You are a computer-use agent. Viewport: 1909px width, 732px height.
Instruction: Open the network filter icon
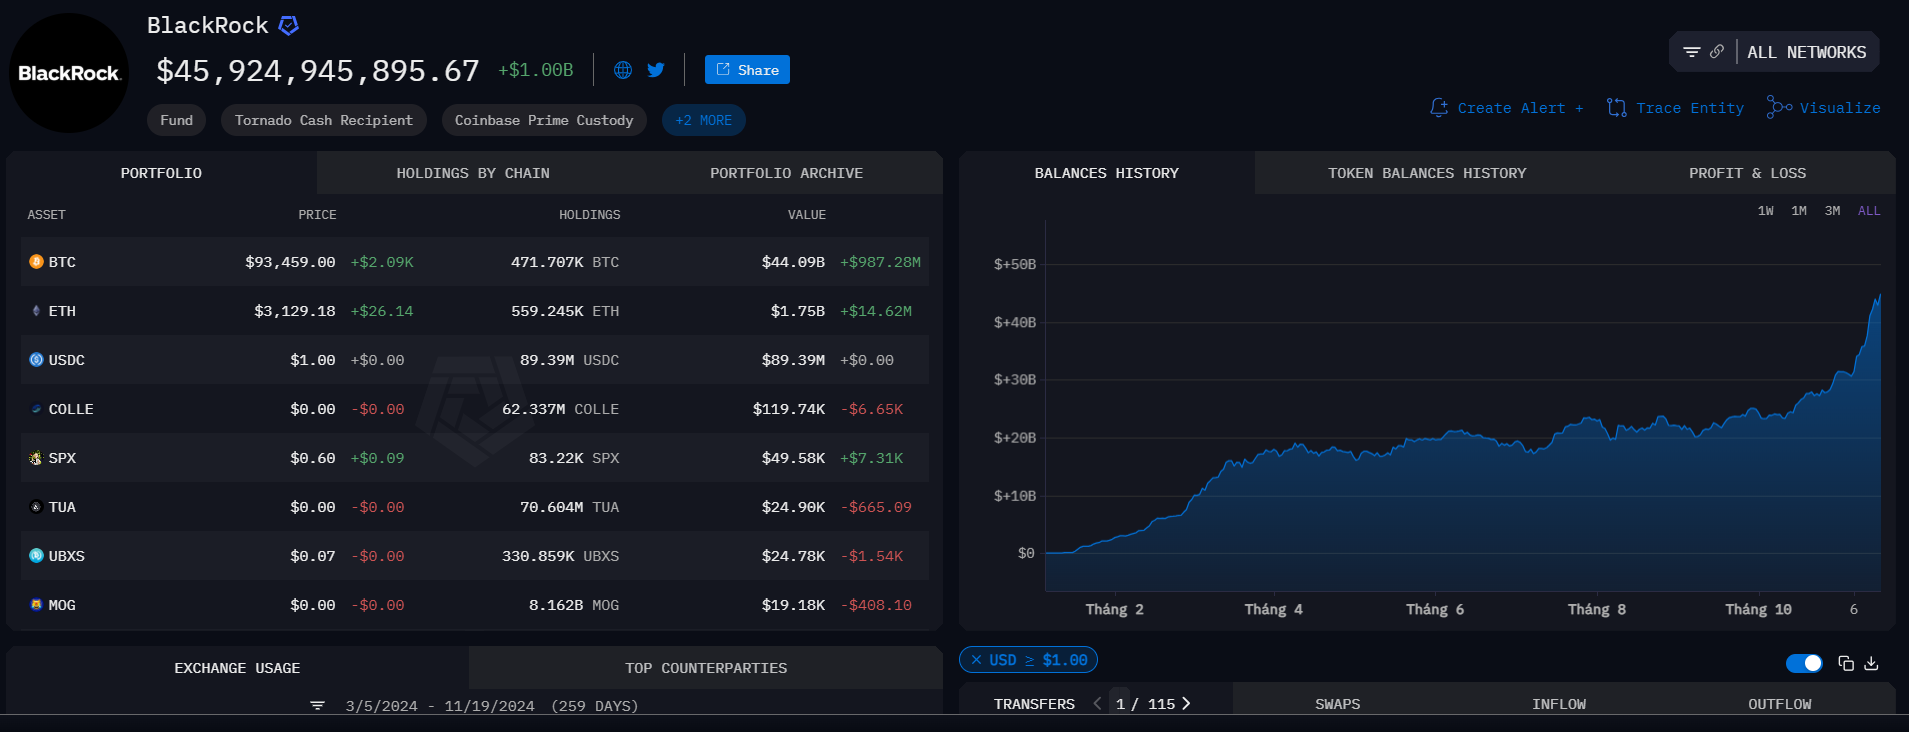[x=1692, y=52]
